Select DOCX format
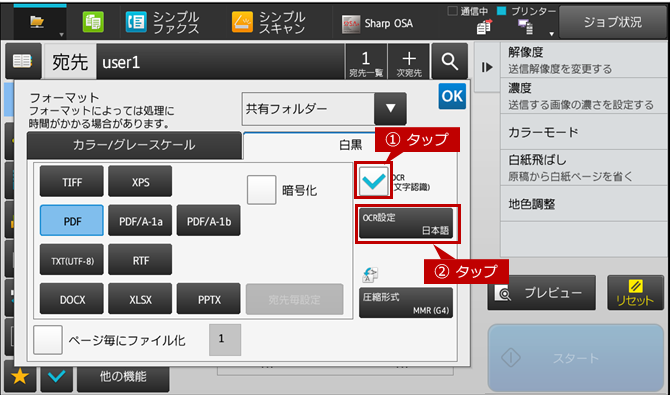This screenshot has width=670, height=396. click(72, 299)
